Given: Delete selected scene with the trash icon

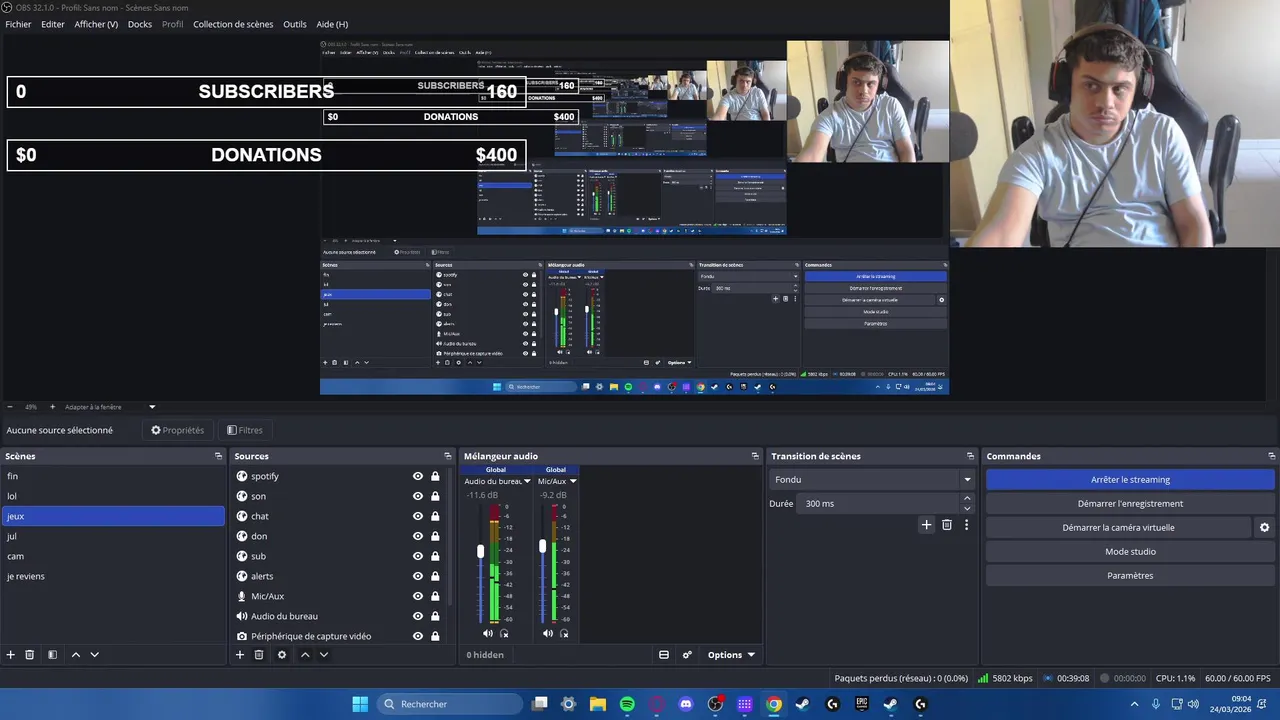Looking at the screenshot, I should pos(30,655).
